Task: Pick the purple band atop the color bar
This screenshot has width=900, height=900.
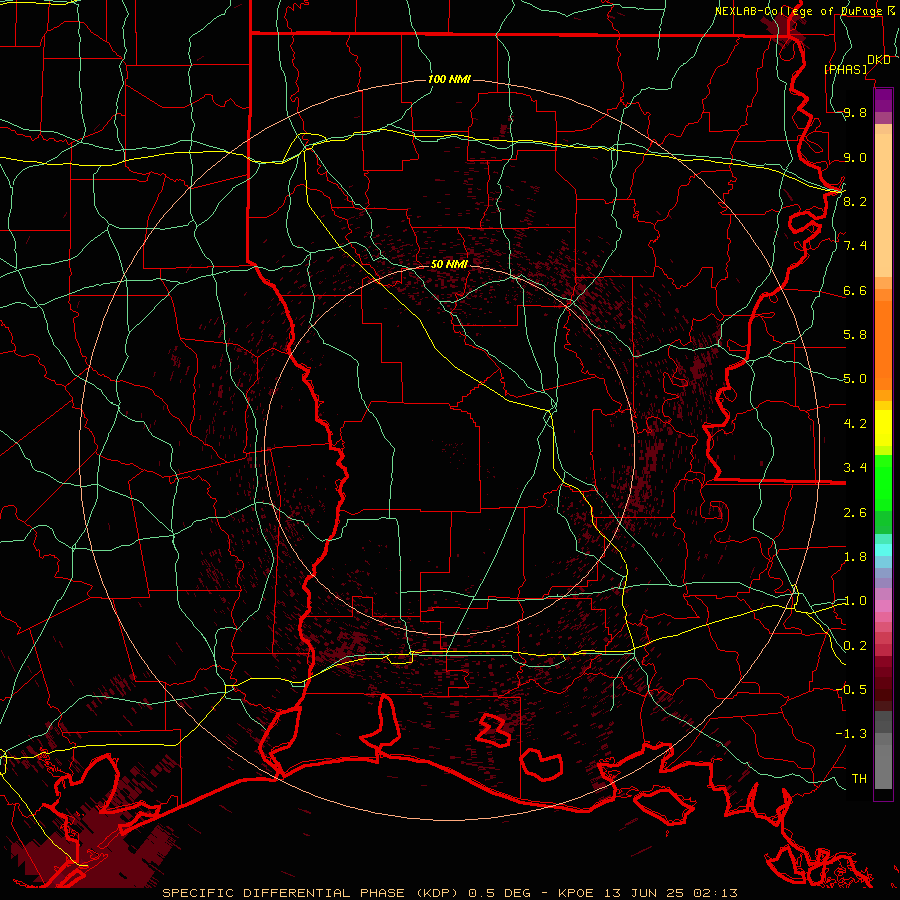Action: tap(883, 100)
